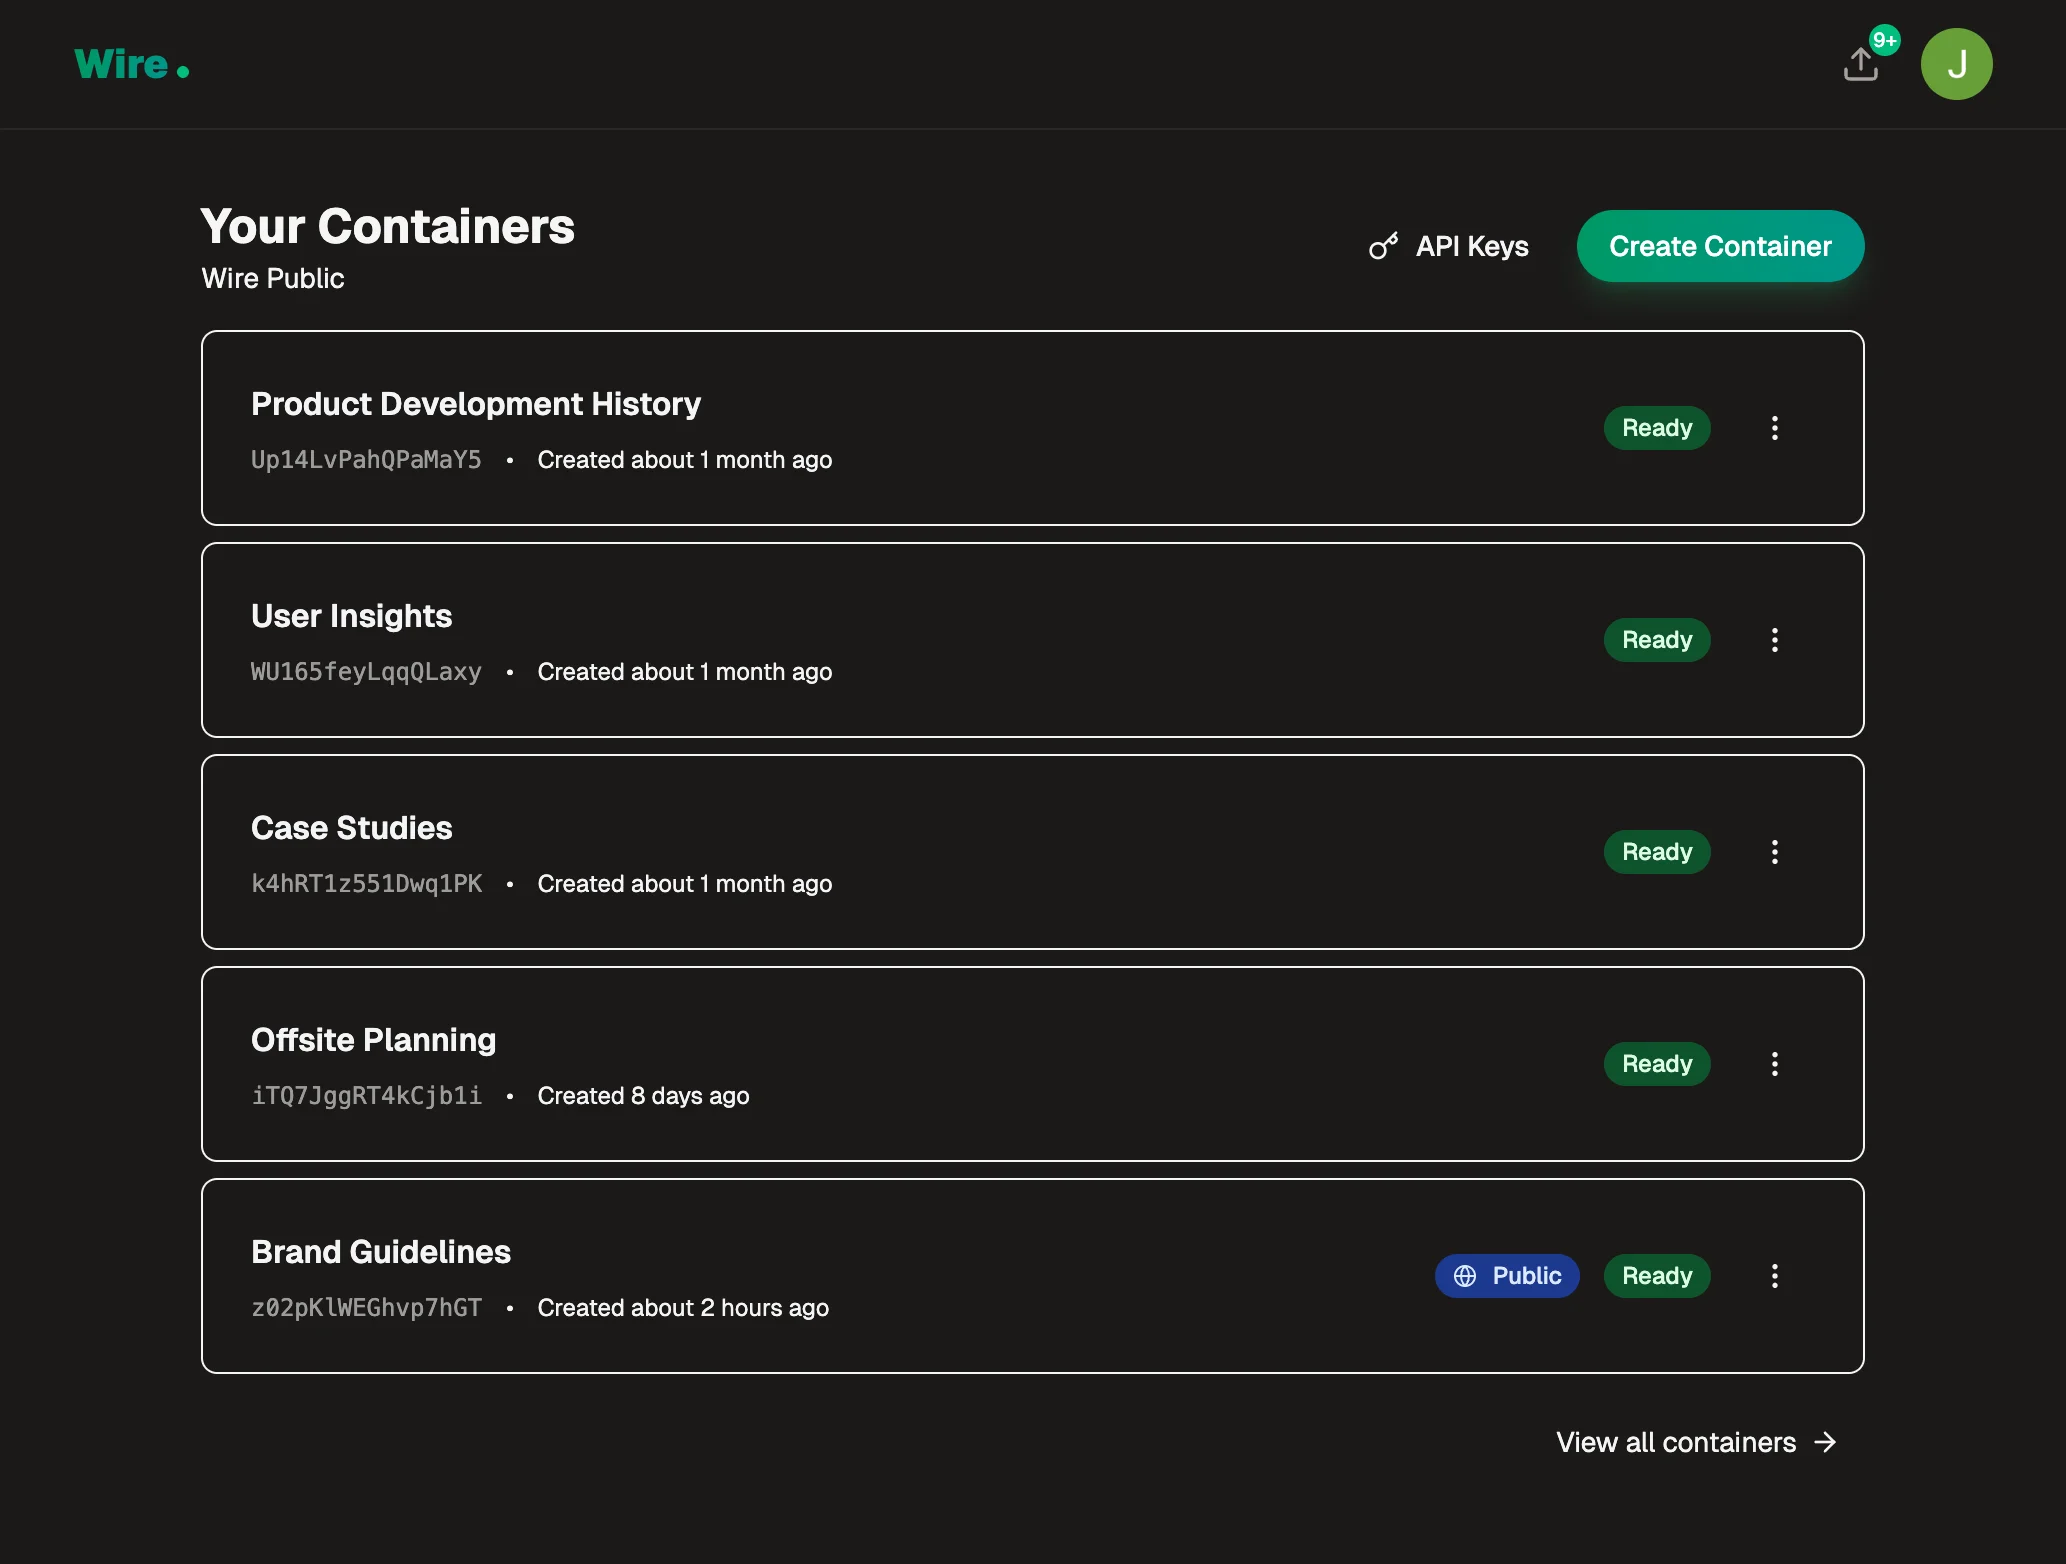Open options for Case Studies

[x=1775, y=851]
